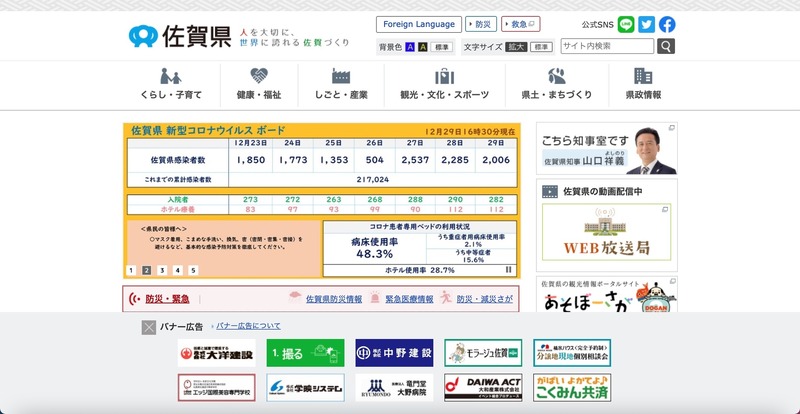
Task: Click the magnifier site search button
Action: (x=666, y=46)
